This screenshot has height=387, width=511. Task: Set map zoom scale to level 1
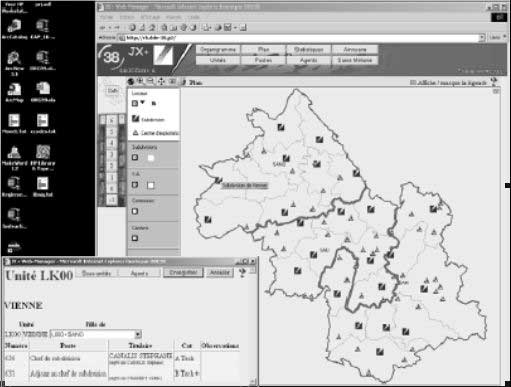coord(112,177)
